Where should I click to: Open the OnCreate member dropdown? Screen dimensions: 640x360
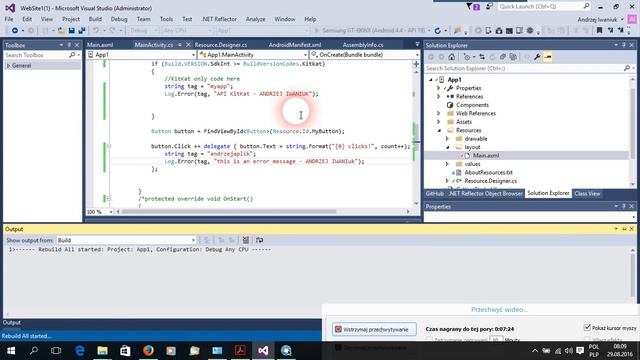click(x=365, y=55)
